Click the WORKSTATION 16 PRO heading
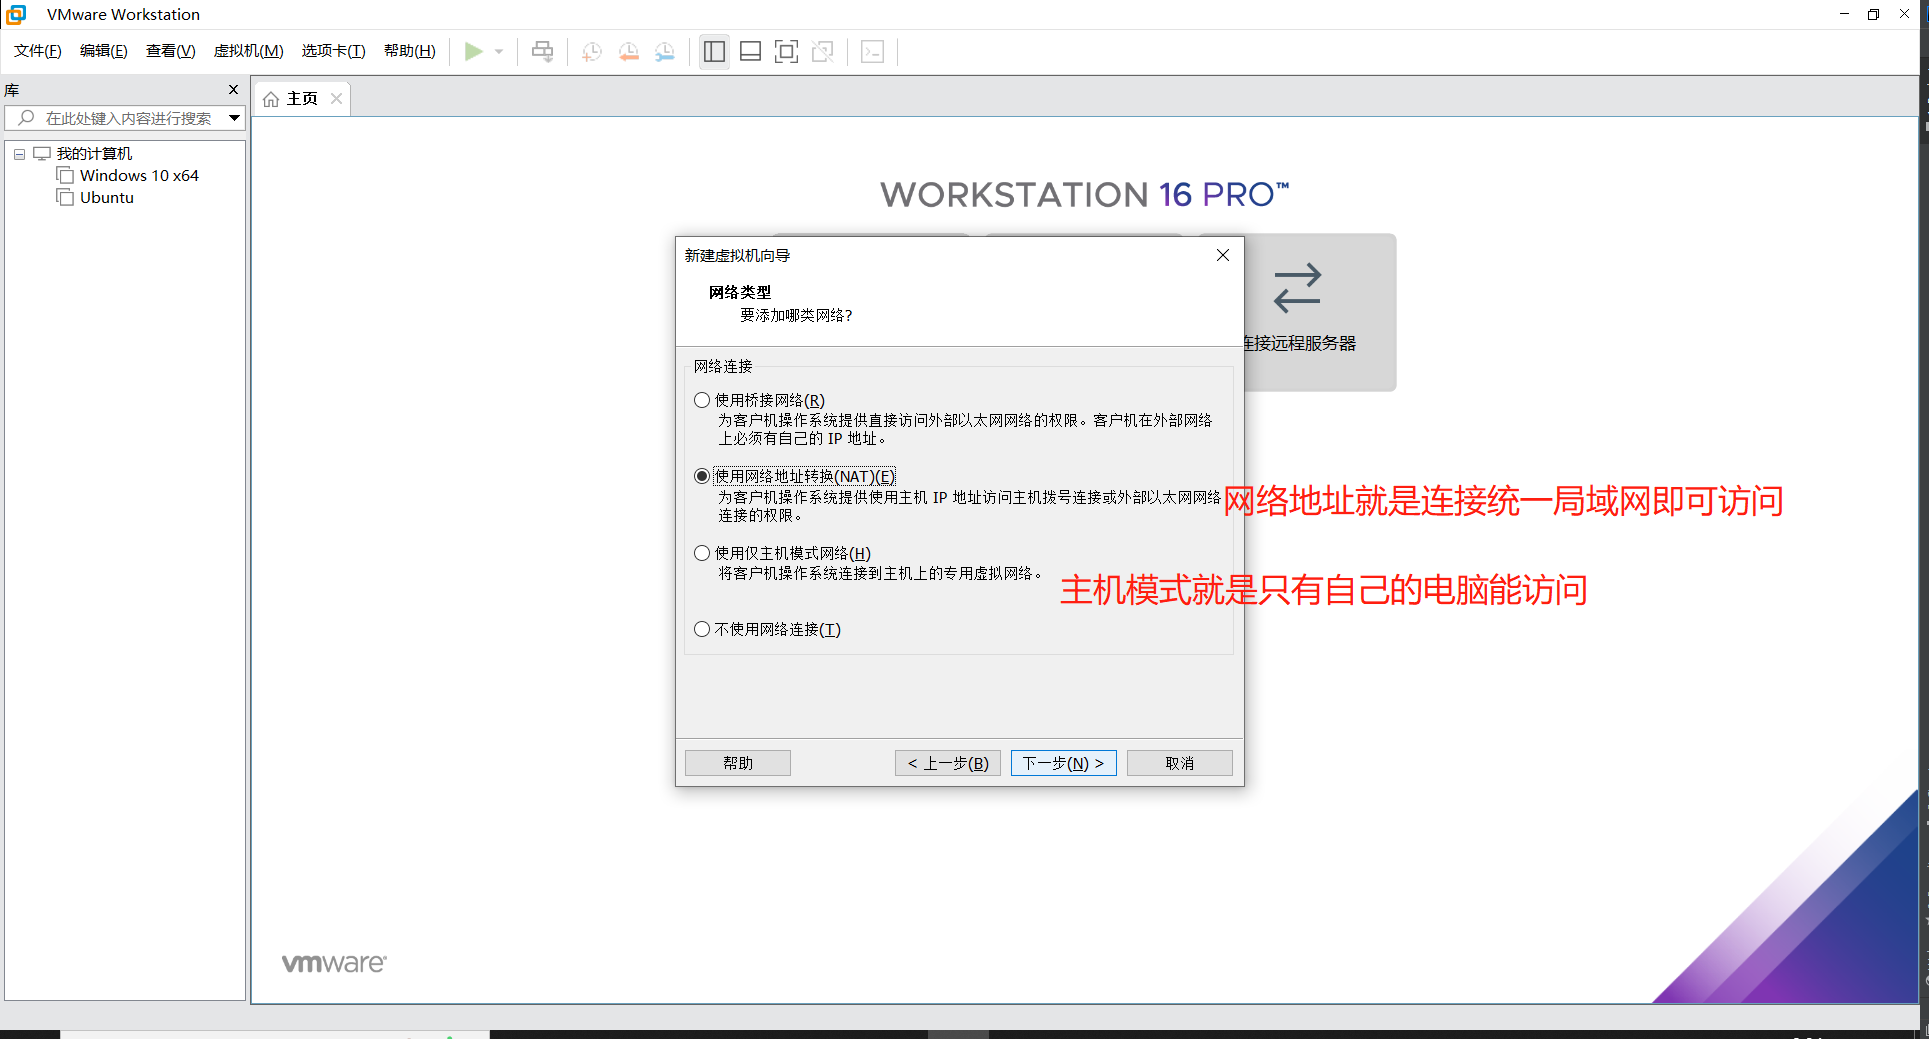1929x1039 pixels. (1085, 194)
